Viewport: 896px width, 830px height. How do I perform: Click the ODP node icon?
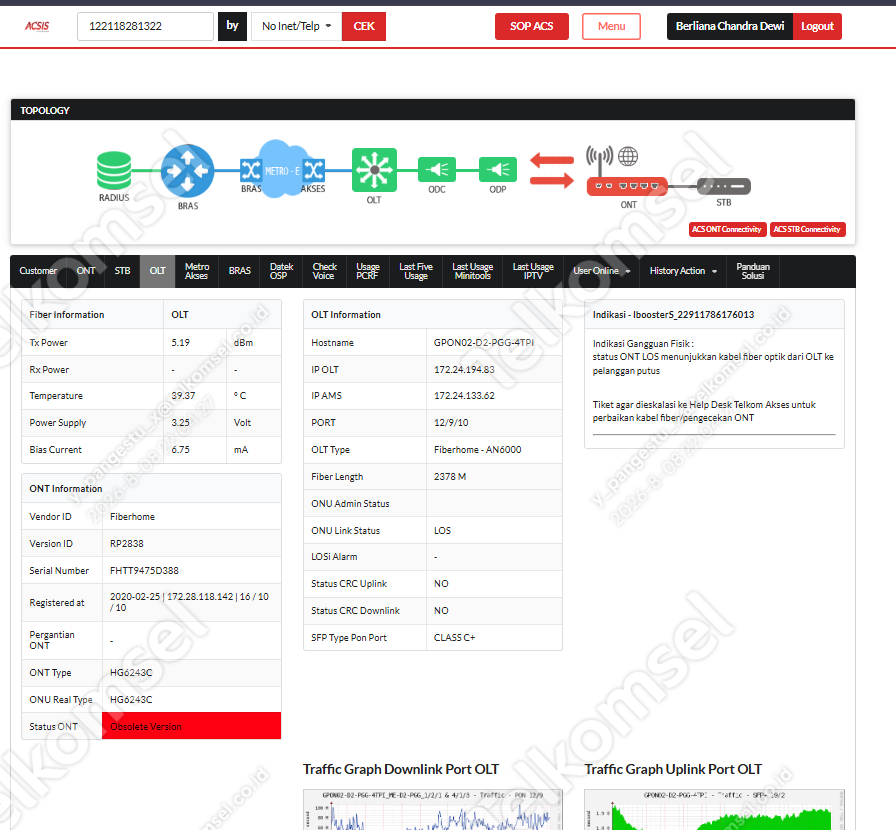pos(498,169)
